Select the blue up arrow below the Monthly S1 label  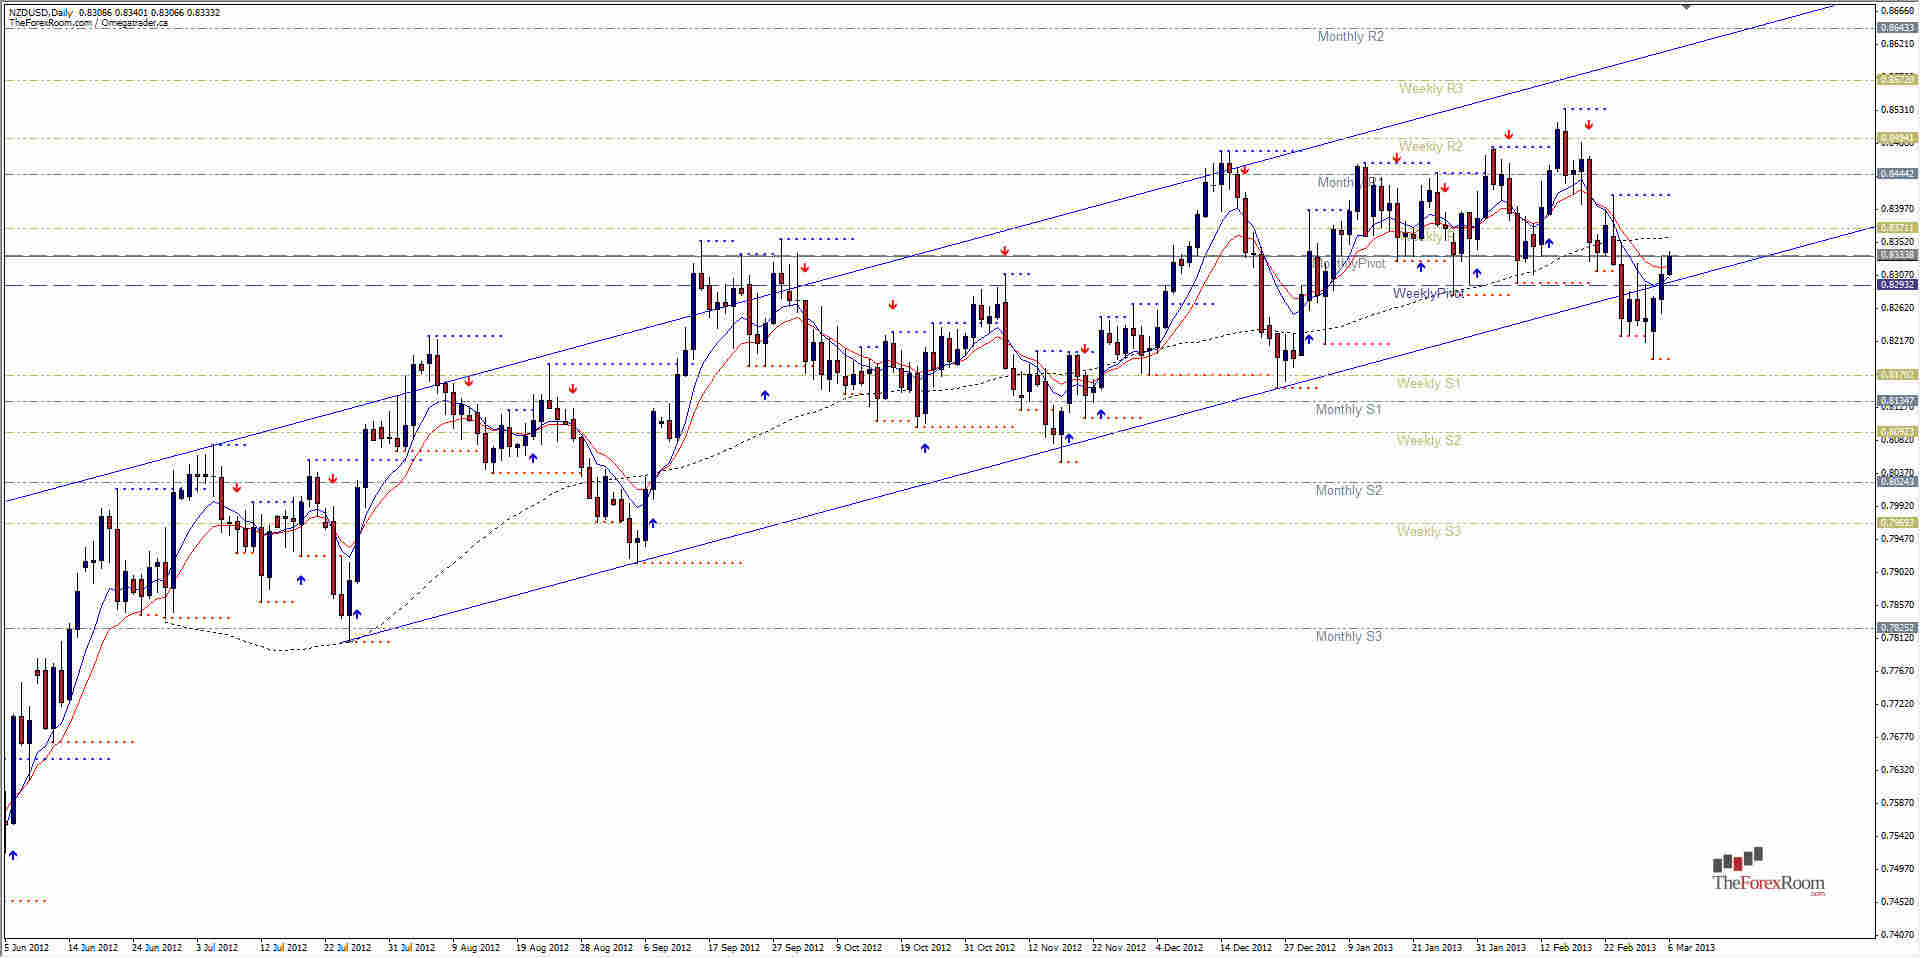point(1101,413)
